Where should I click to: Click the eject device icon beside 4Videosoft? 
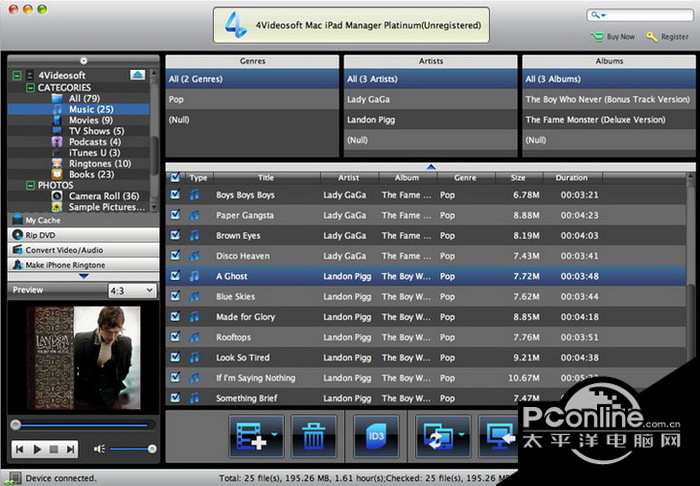pos(138,76)
